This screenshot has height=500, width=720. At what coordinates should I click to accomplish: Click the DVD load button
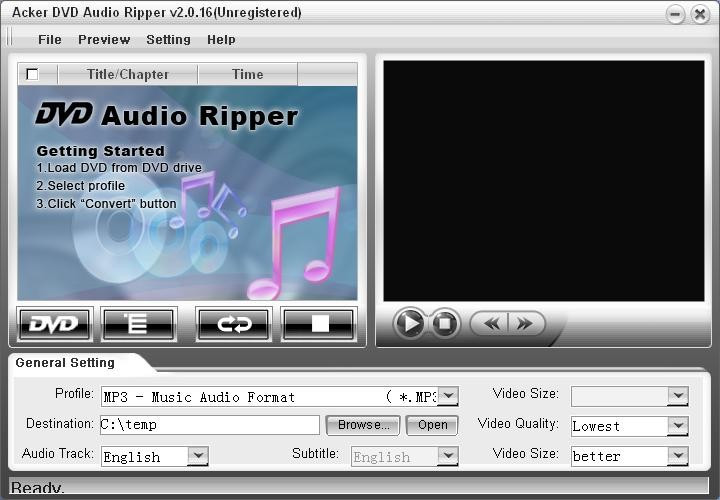pos(55,324)
